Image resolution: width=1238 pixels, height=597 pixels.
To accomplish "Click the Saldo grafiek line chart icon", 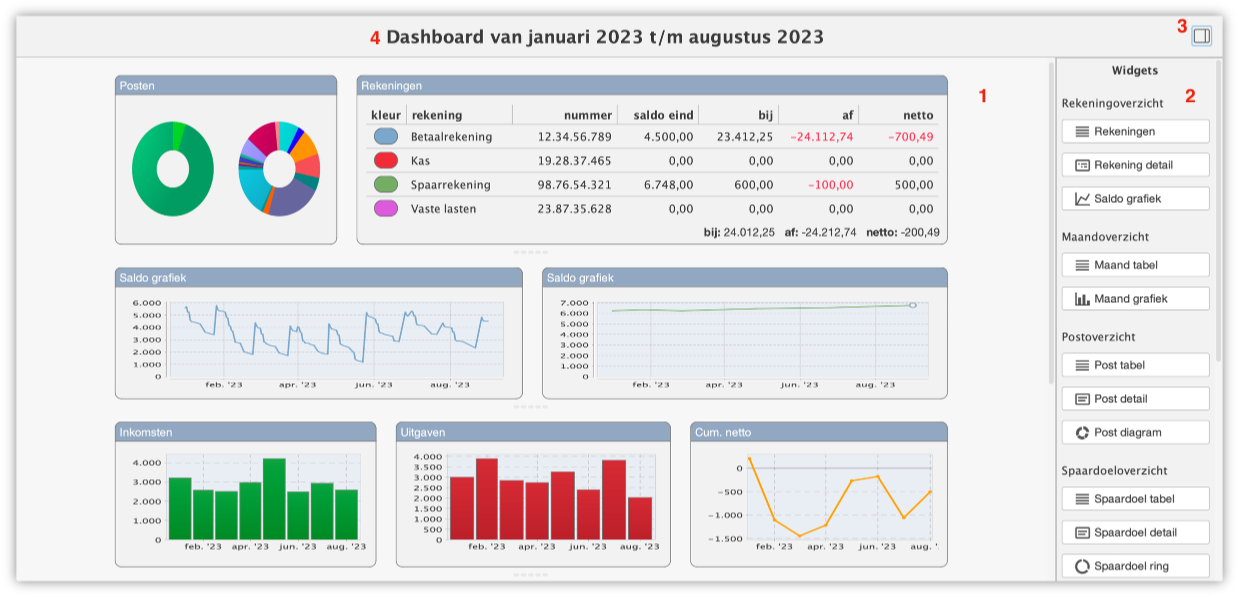I will [x=1081, y=199].
